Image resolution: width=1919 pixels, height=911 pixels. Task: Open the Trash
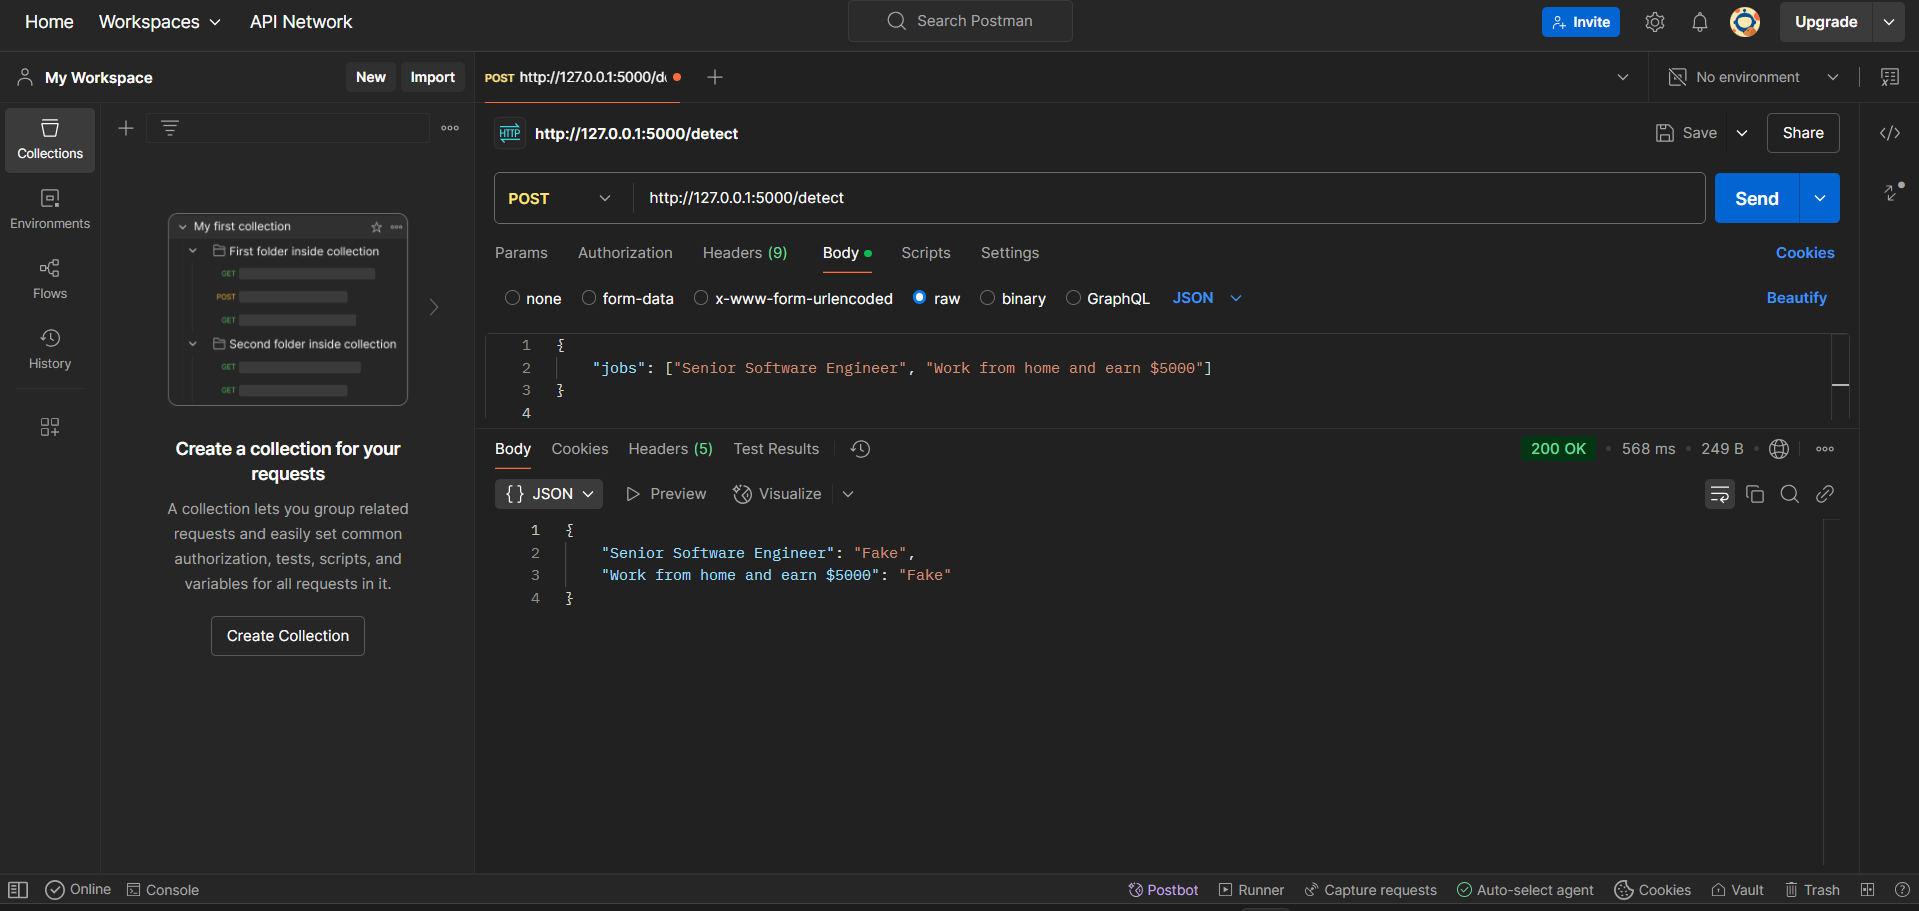[x=1812, y=890]
